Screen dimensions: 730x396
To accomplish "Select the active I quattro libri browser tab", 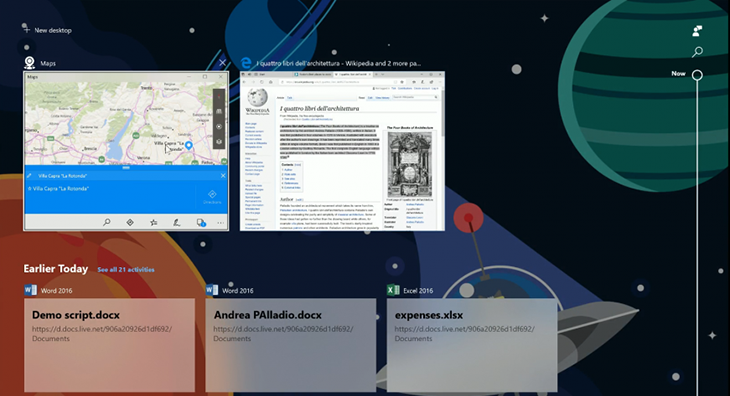I will click(353, 74).
